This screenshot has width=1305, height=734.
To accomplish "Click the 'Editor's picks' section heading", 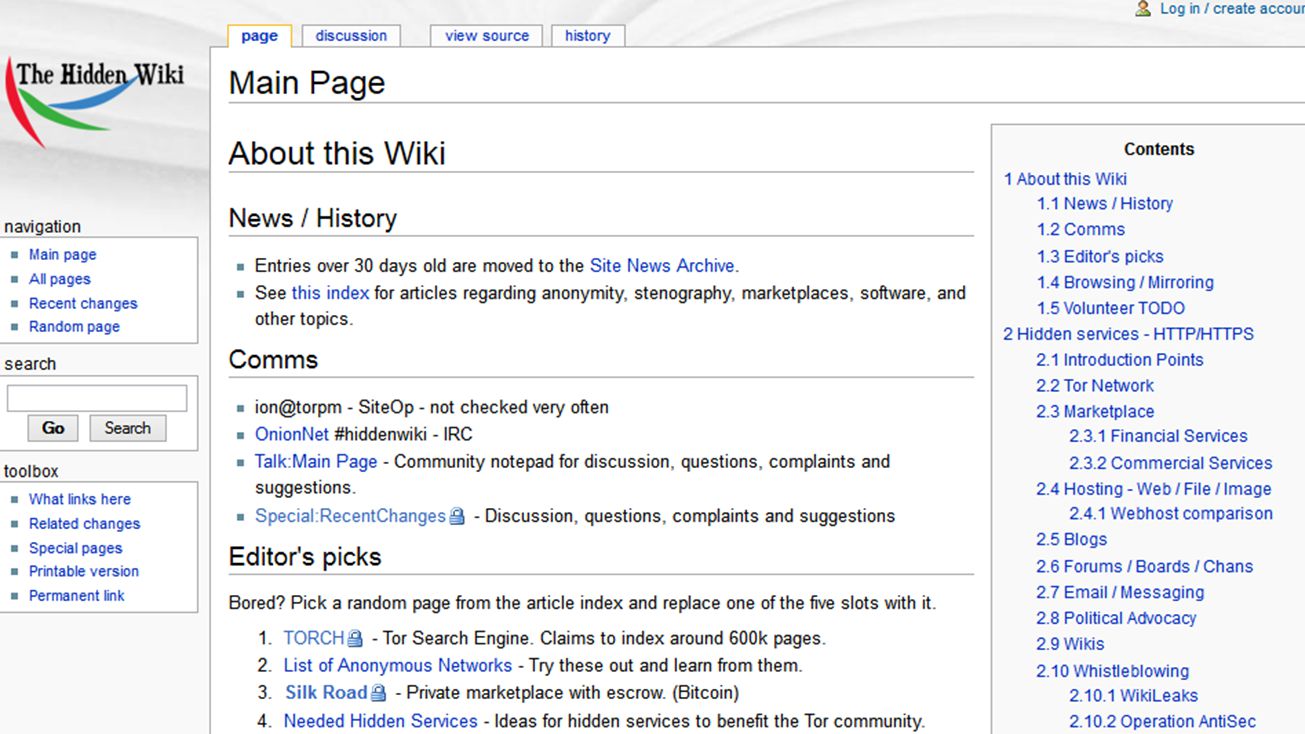I will tap(305, 557).
